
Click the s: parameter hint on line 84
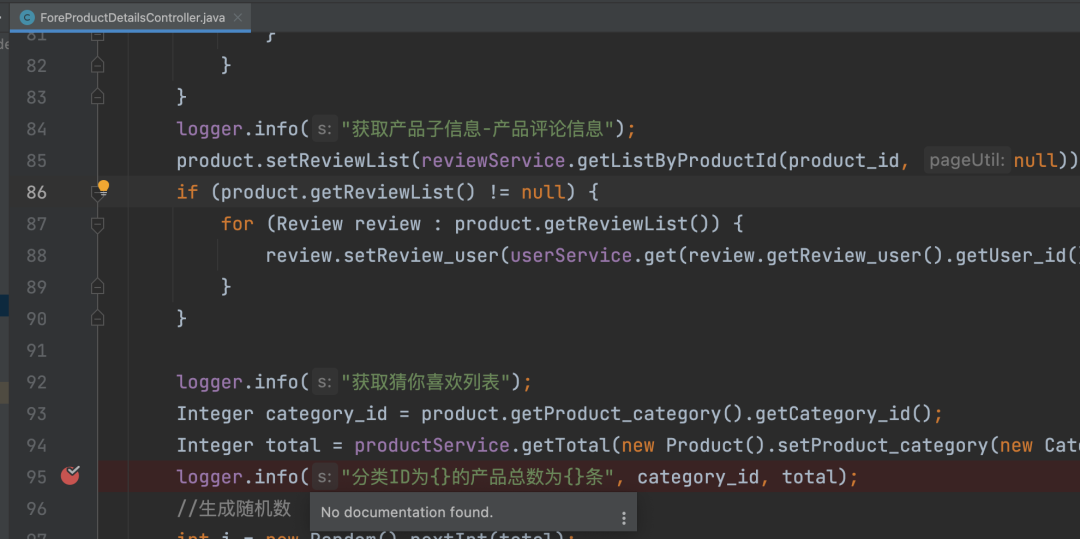click(323, 129)
